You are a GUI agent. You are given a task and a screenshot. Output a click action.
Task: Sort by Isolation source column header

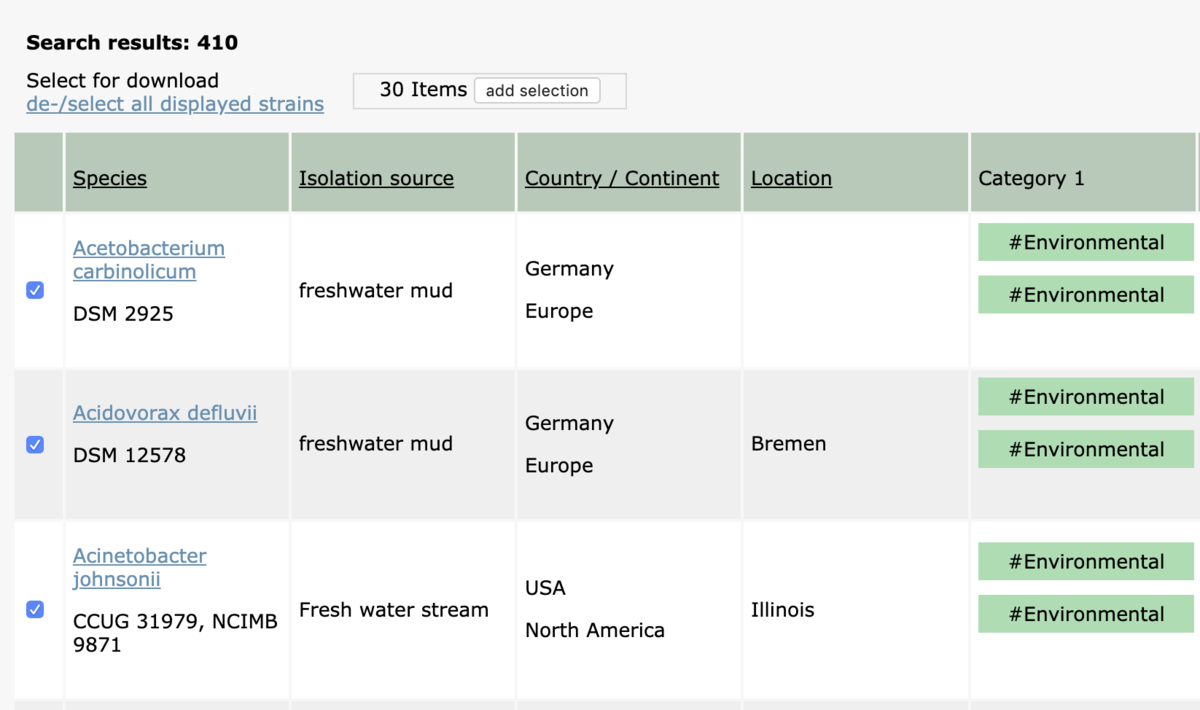(x=376, y=178)
